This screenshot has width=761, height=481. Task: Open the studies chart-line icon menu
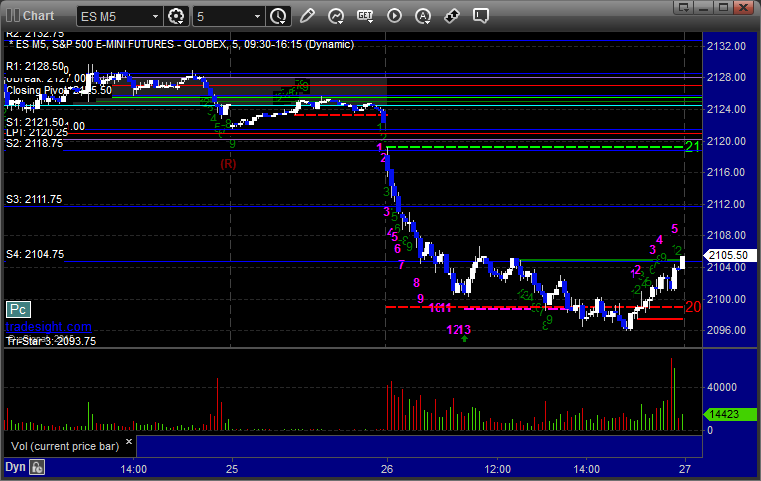click(x=336, y=16)
